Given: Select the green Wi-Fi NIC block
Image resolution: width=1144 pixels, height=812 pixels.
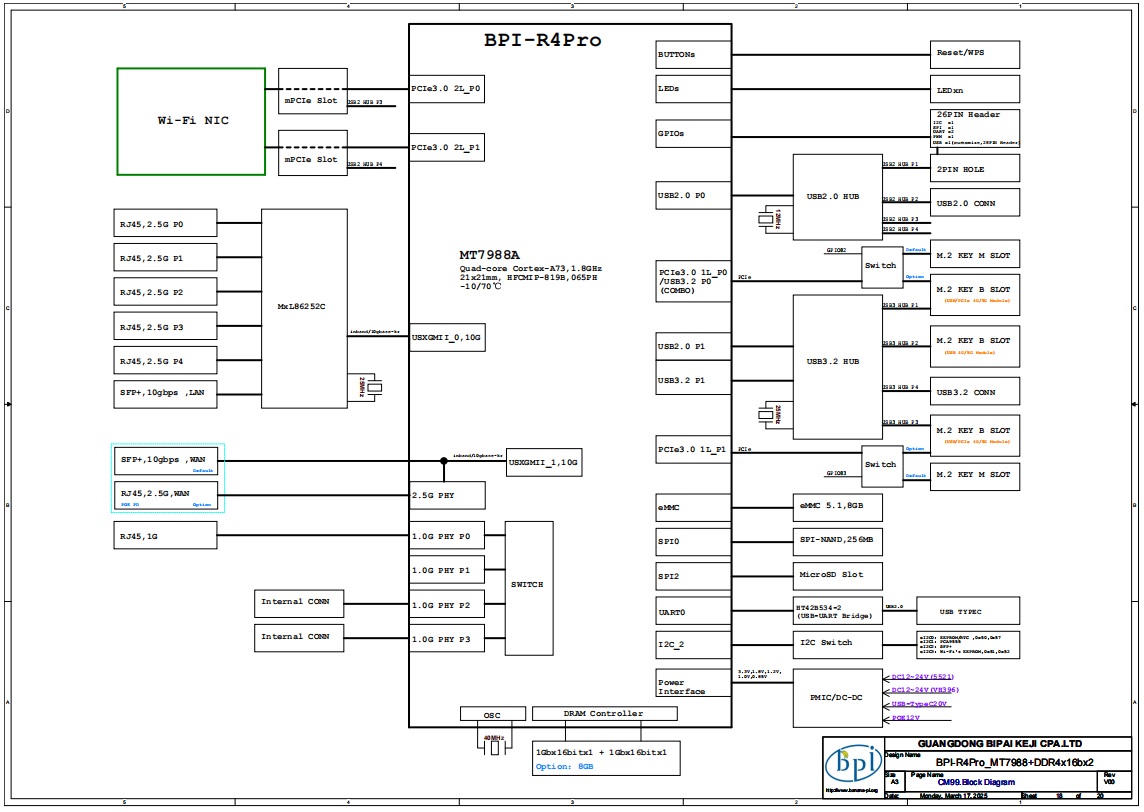Looking at the screenshot, I should (x=191, y=121).
